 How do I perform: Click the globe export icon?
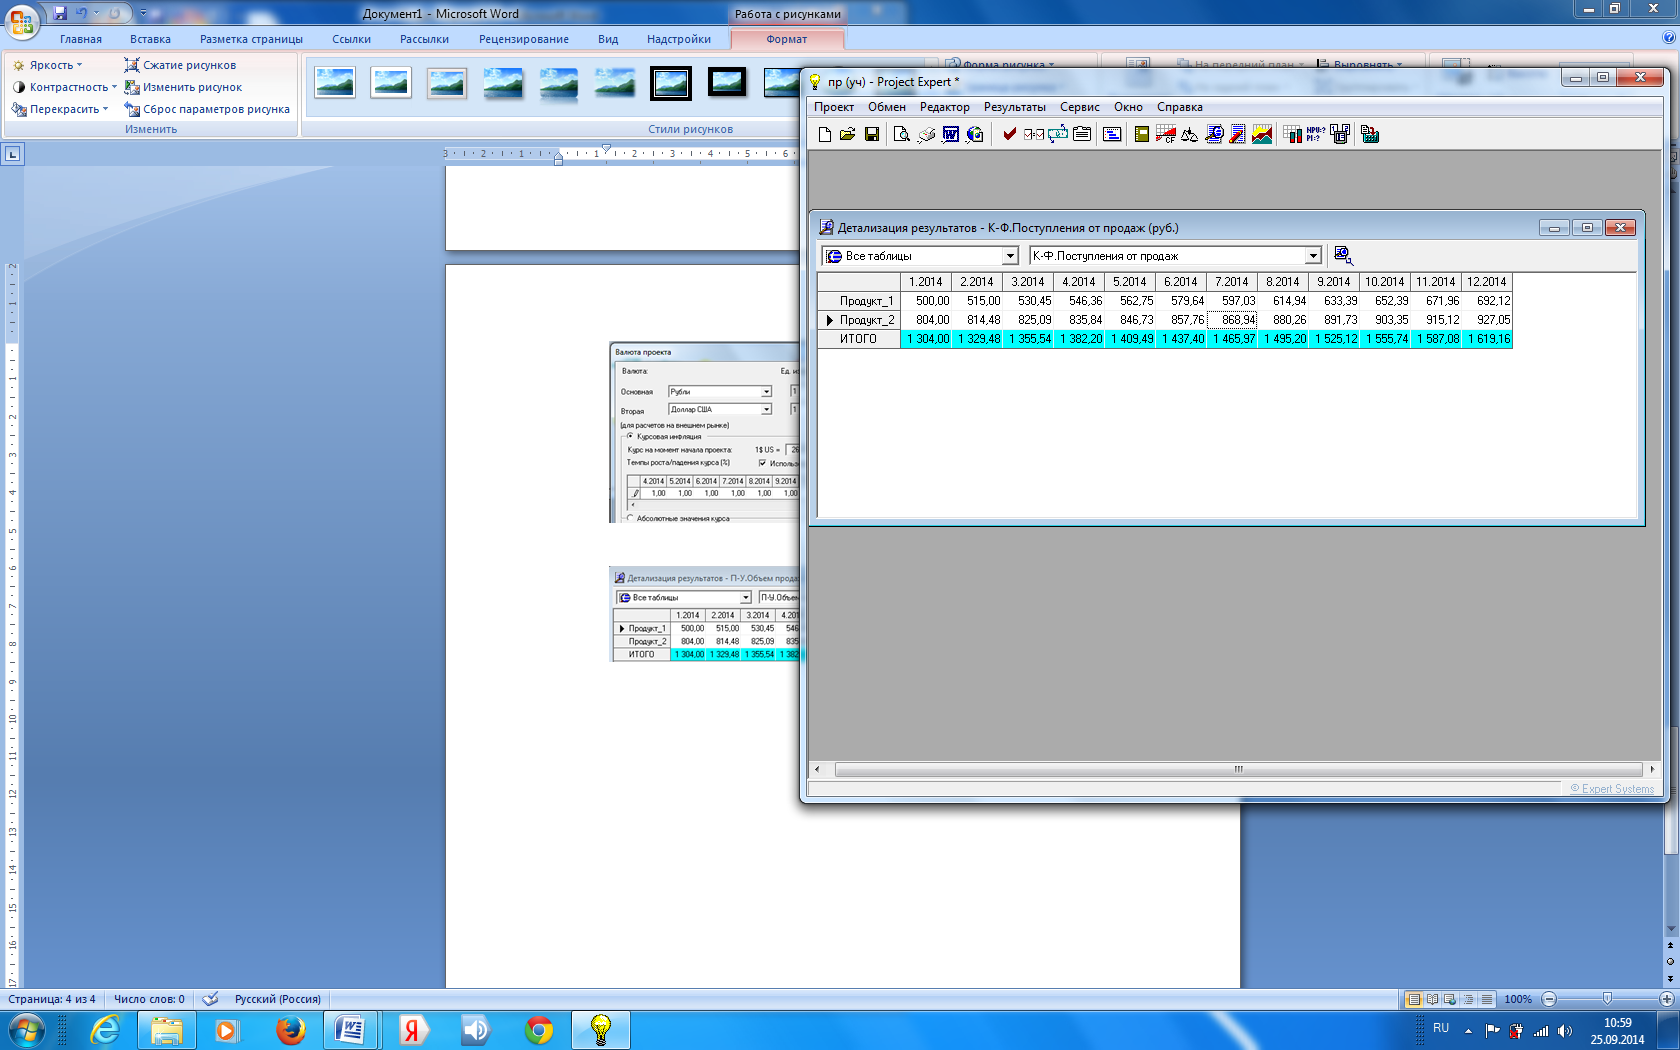[x=974, y=134]
